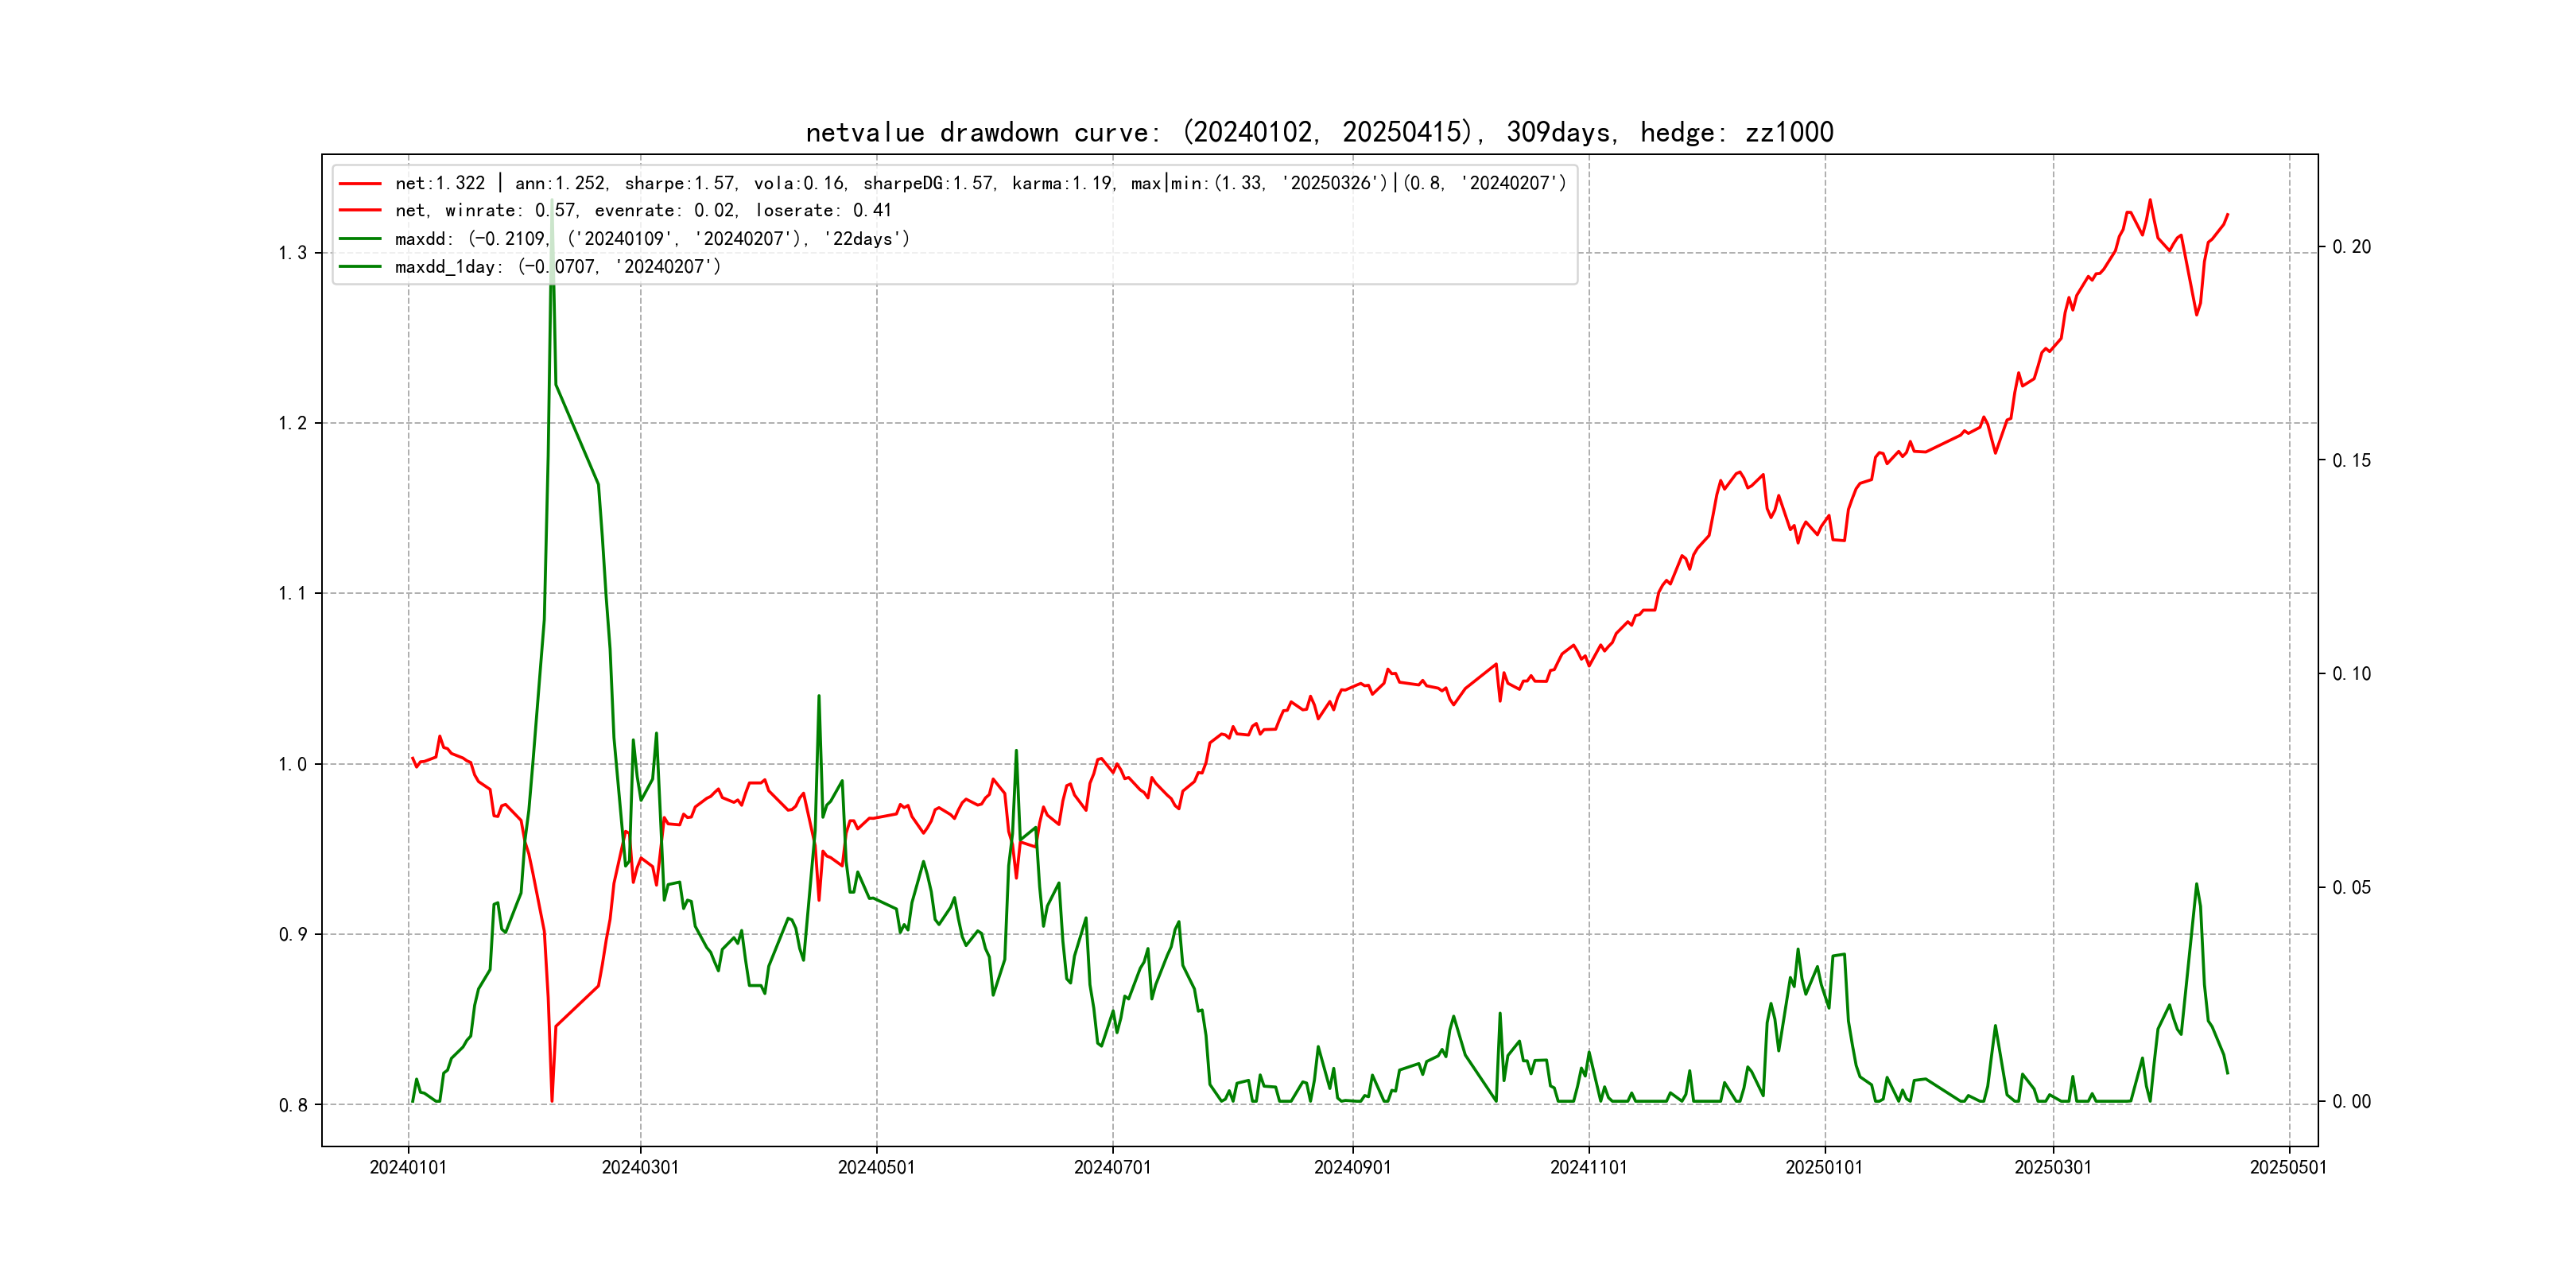Click the chart title text
2576x1288 pixels.
click(x=1319, y=133)
